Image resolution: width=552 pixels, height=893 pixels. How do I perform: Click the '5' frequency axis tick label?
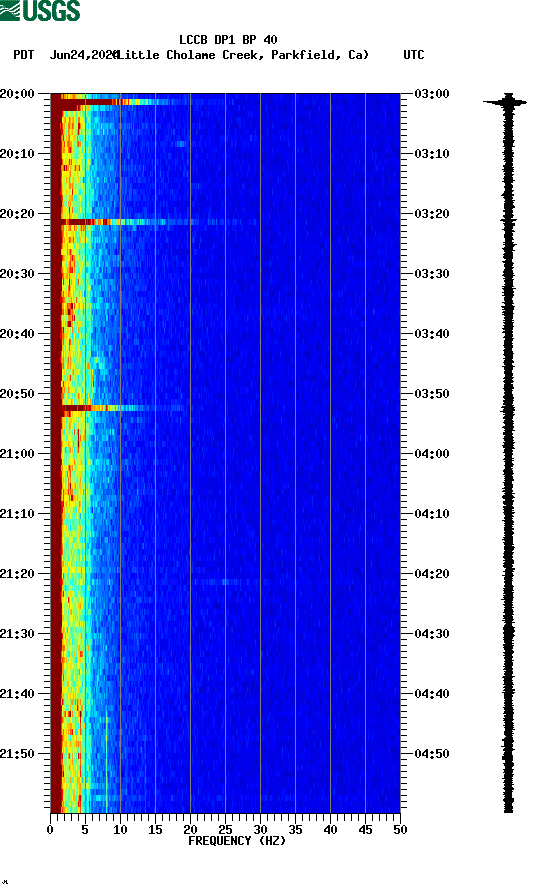pyautogui.click(x=85, y=830)
